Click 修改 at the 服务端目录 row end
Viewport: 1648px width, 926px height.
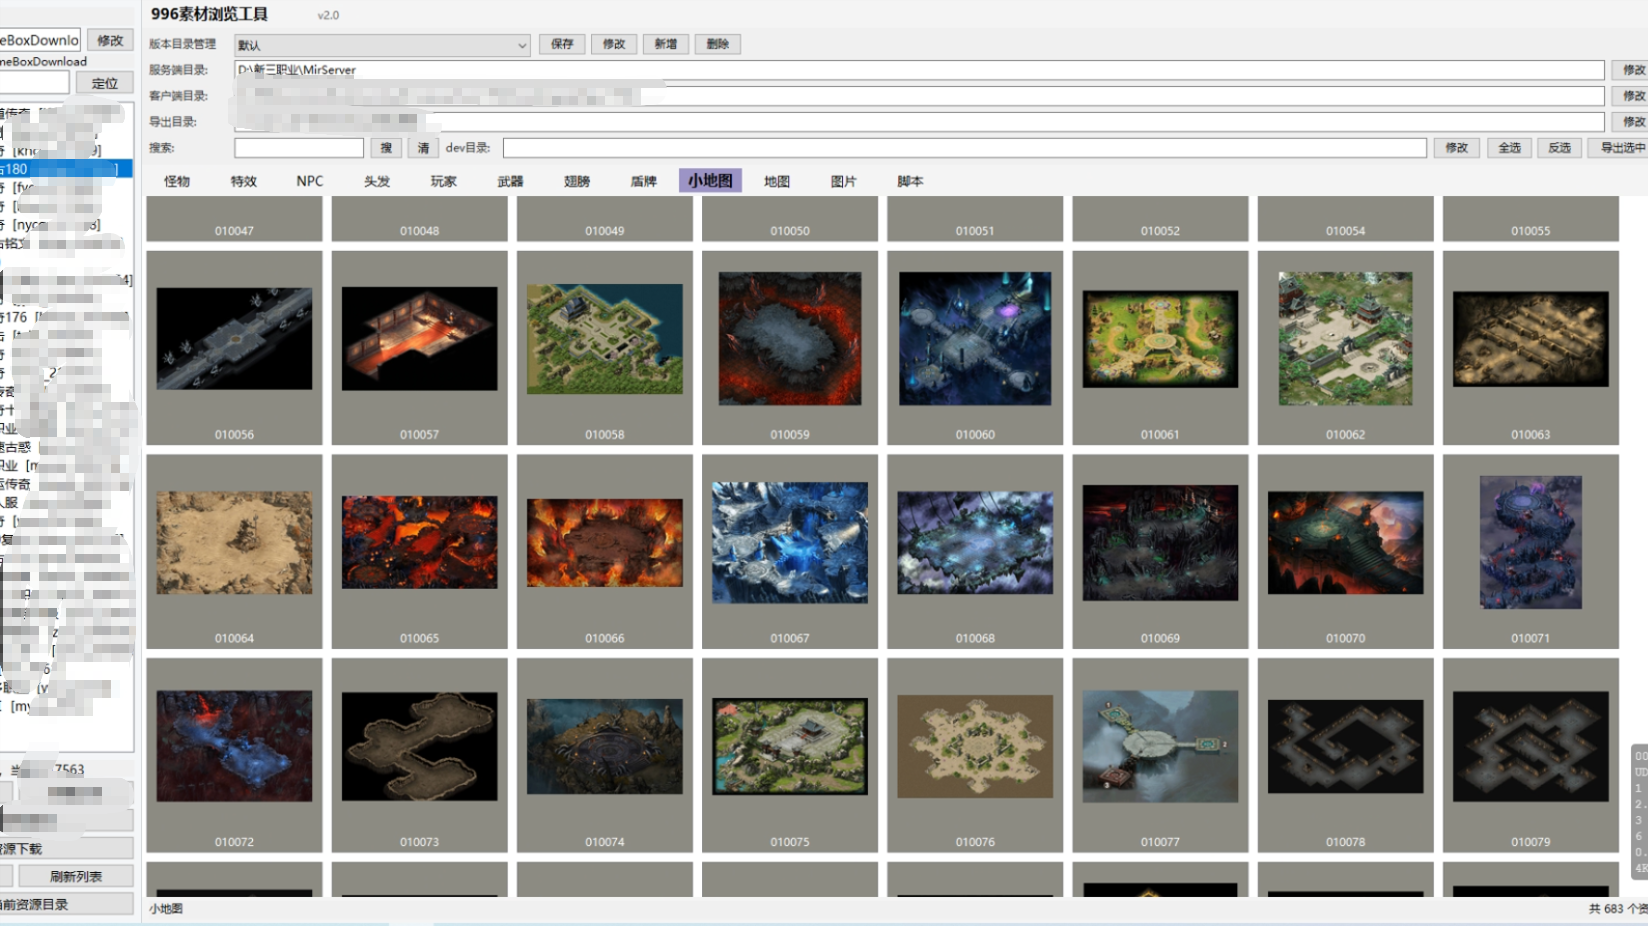point(1632,70)
